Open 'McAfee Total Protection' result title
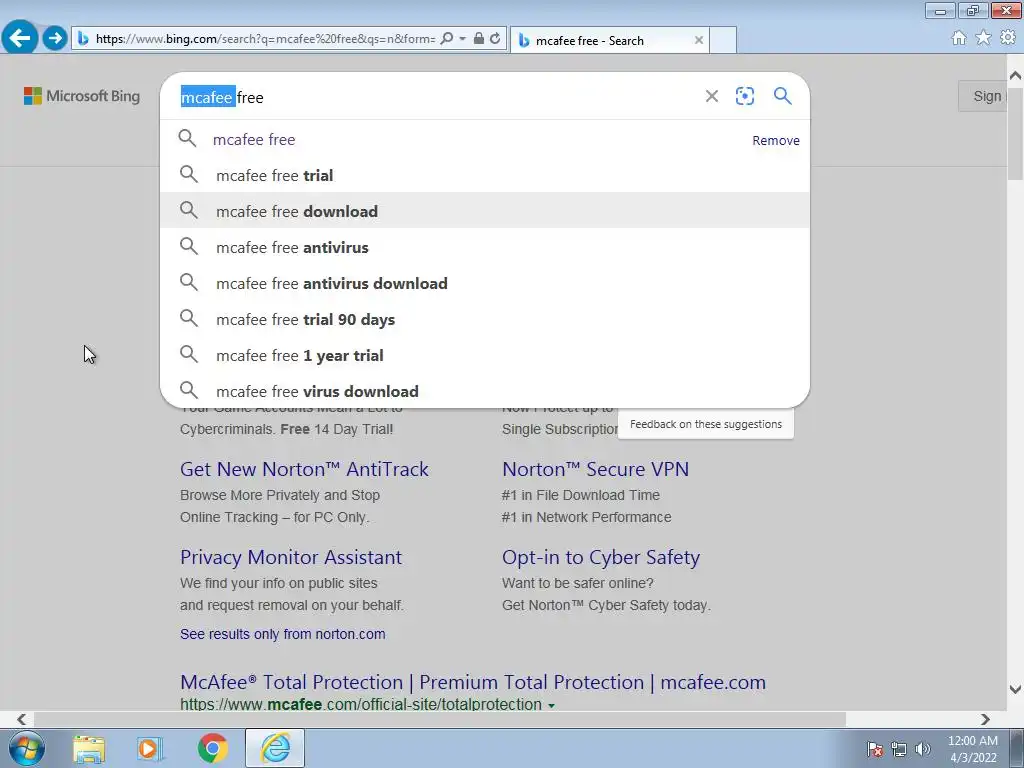Screen dimensions: 1024x768 click(473, 682)
